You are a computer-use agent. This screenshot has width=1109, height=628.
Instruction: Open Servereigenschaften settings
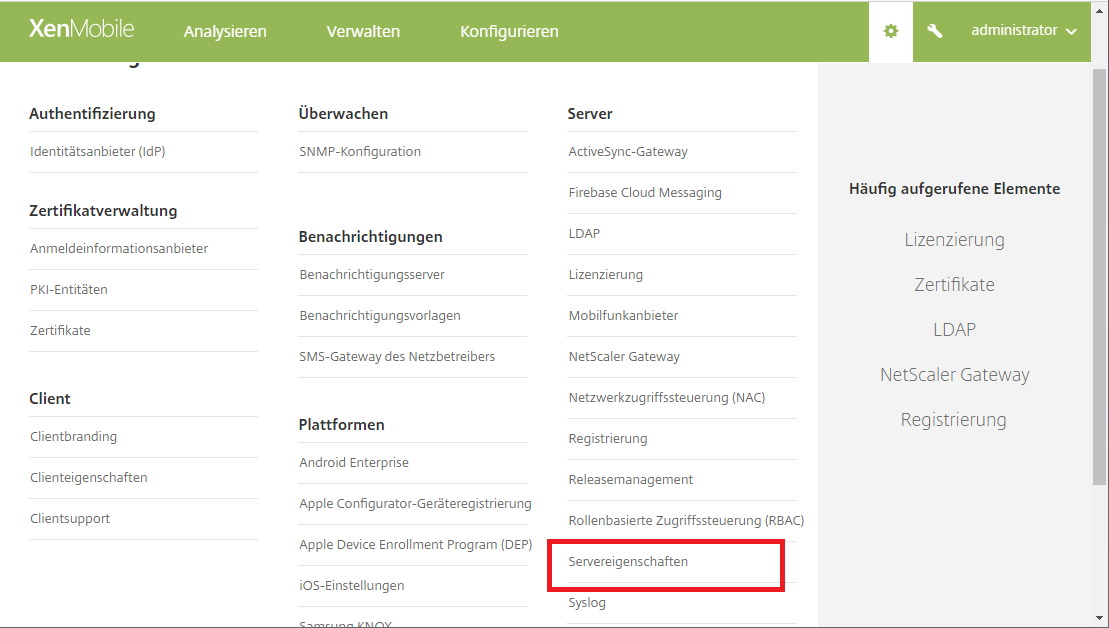pos(628,562)
